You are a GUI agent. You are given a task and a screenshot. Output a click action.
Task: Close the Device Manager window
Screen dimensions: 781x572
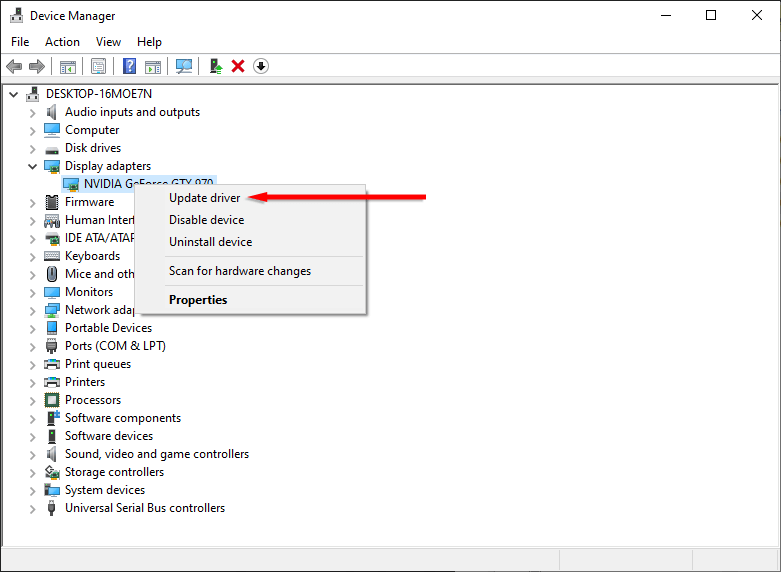pos(757,15)
